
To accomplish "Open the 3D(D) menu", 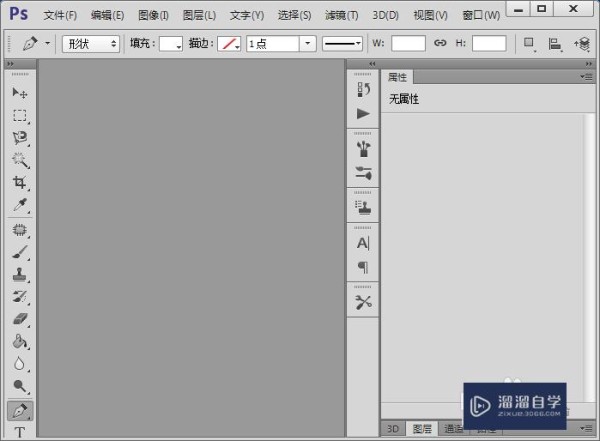I will pos(385,15).
